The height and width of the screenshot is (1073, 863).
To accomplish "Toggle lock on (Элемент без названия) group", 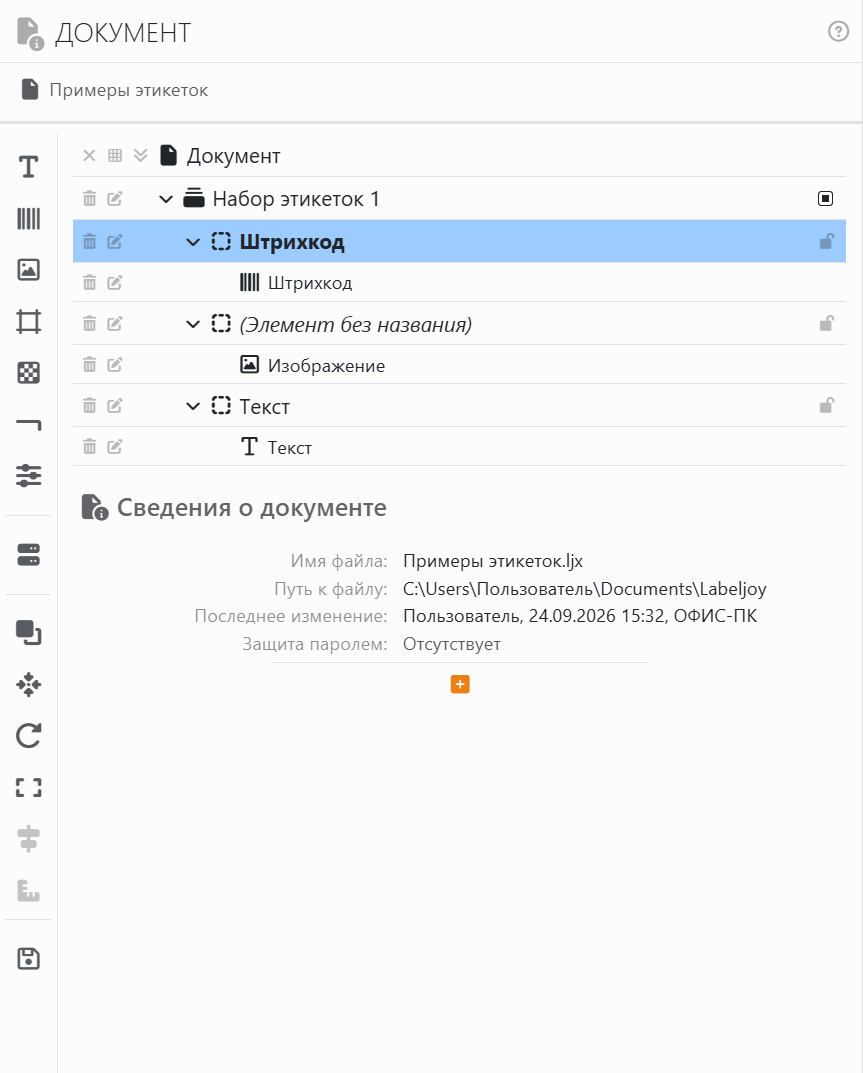I will click(x=826, y=323).
